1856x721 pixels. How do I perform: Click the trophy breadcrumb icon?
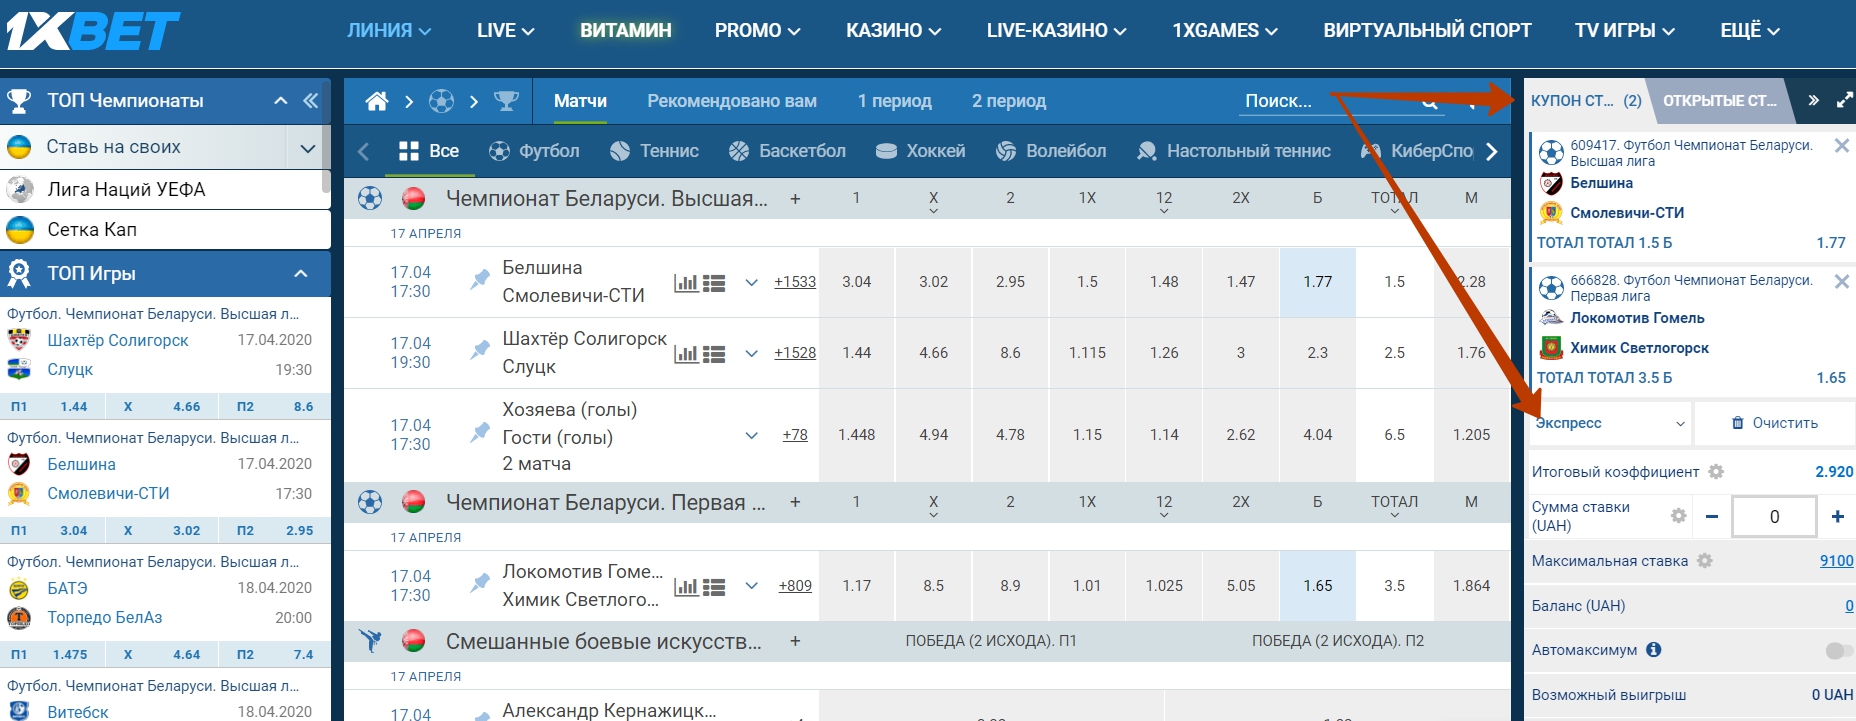507,101
